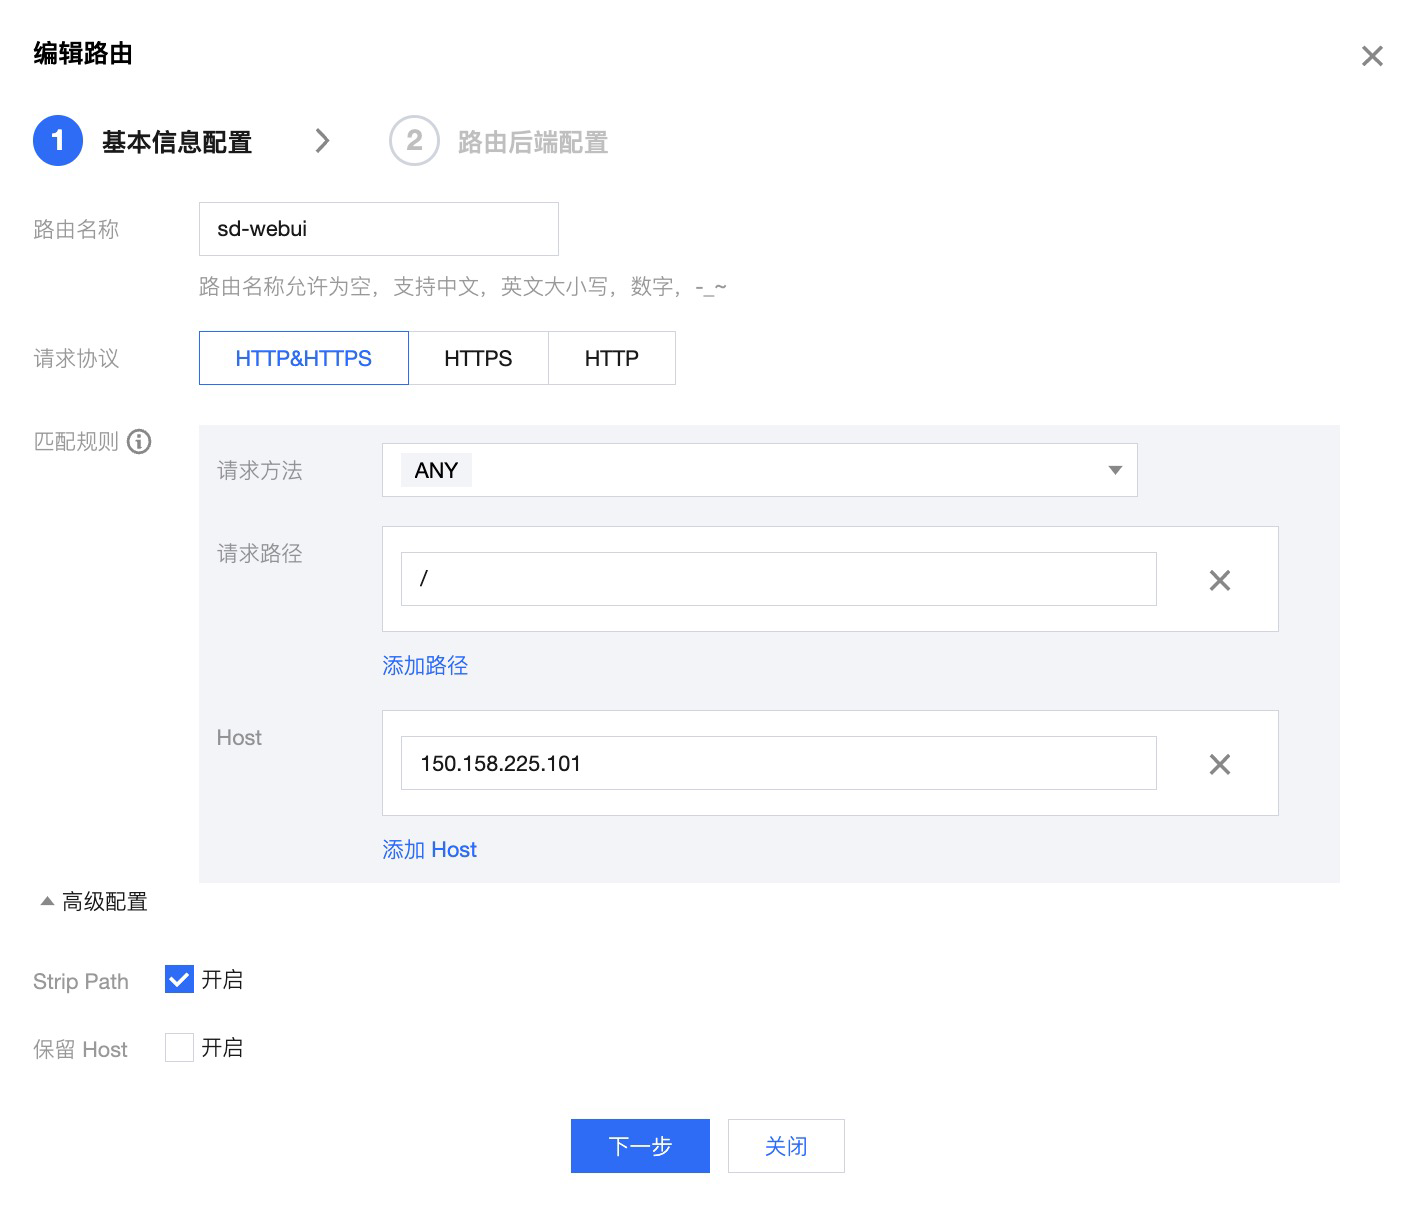Viewport: 1414px width, 1208px height.
Task: Enable the 保留 Host 开启 checkbox
Action: [179, 1047]
